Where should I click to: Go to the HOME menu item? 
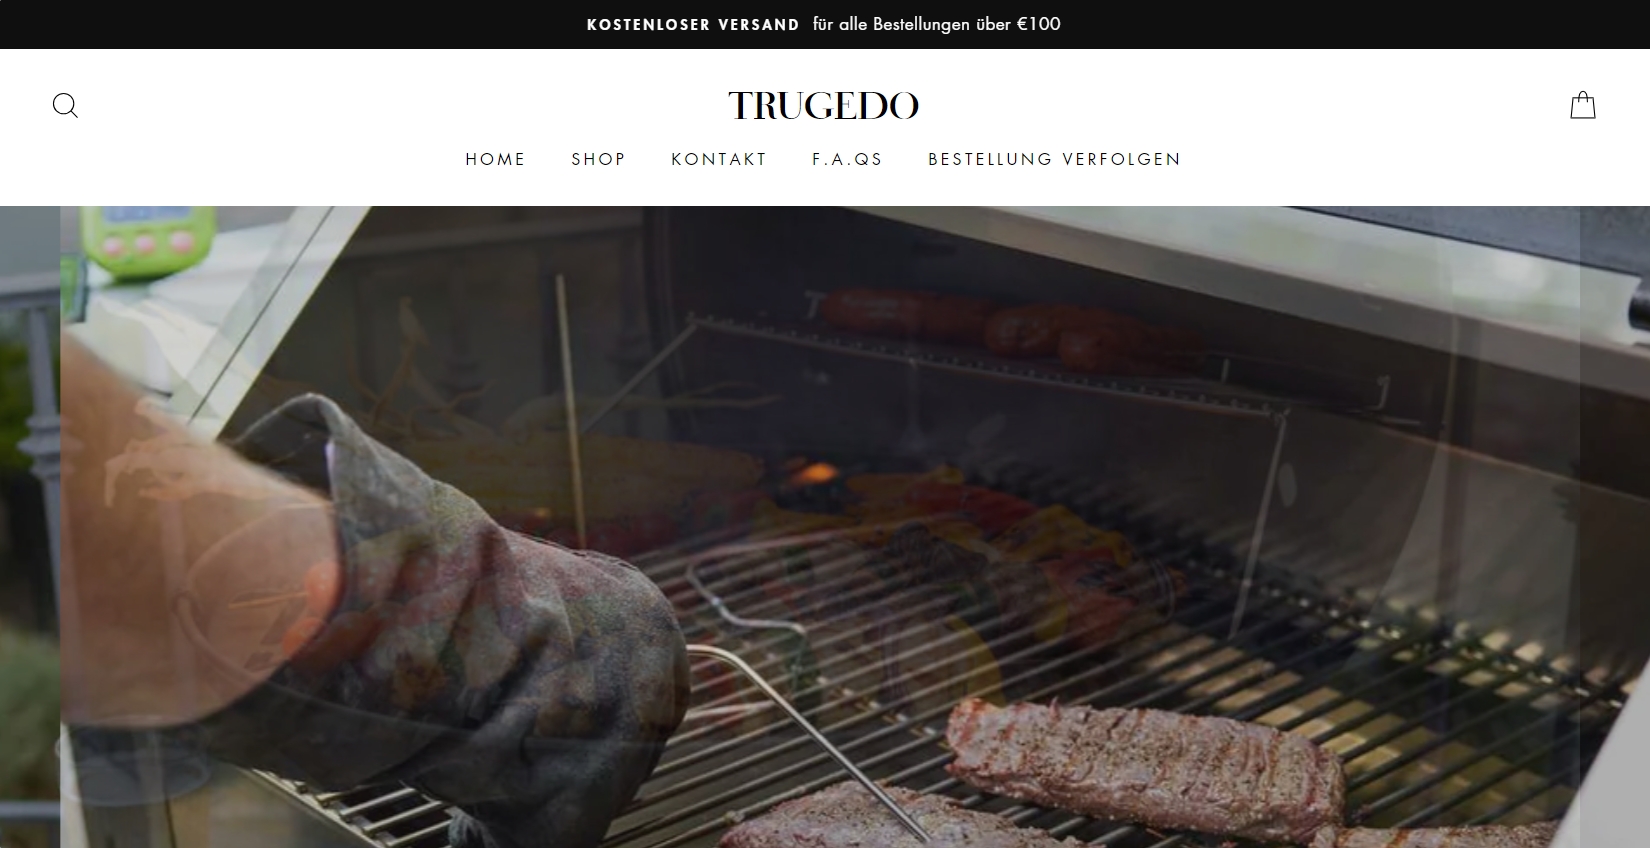point(496,159)
